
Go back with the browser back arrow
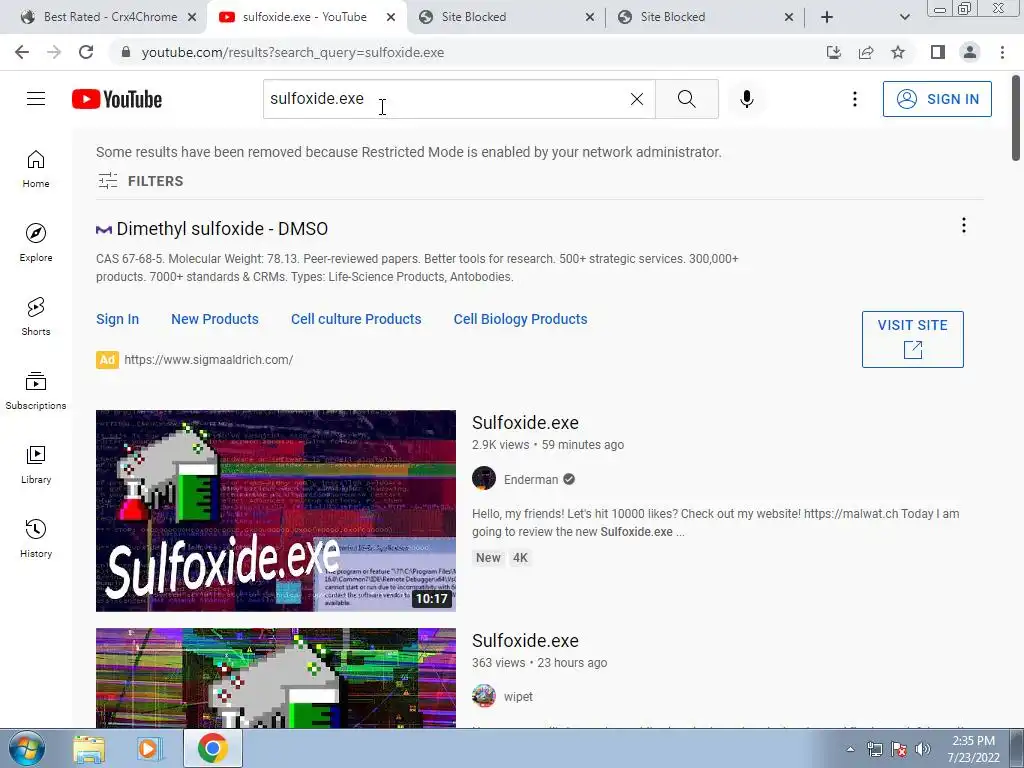22,52
